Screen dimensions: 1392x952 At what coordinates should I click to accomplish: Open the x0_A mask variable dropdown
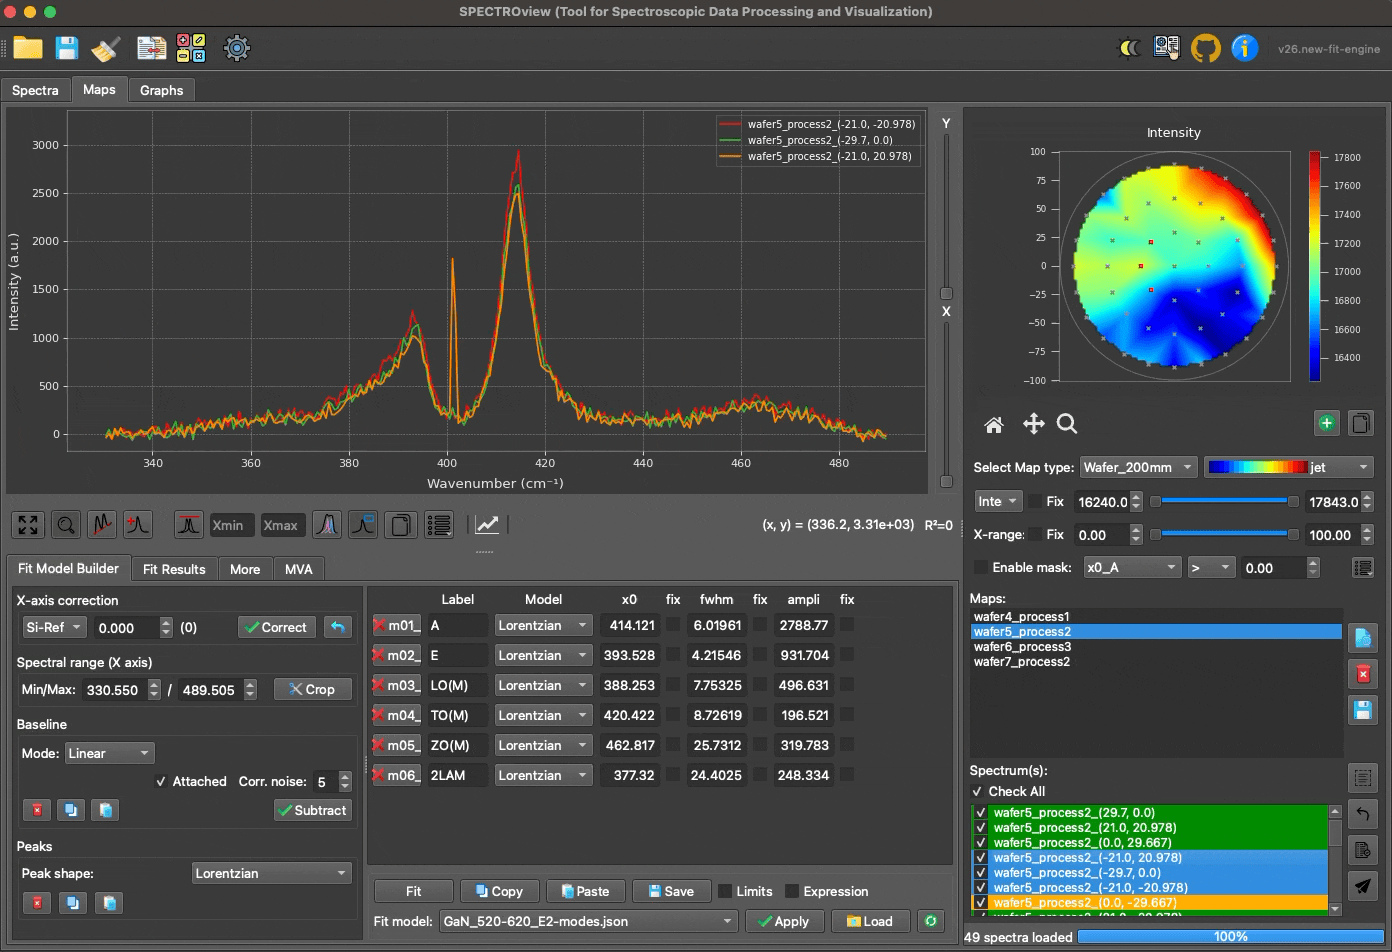1132,567
